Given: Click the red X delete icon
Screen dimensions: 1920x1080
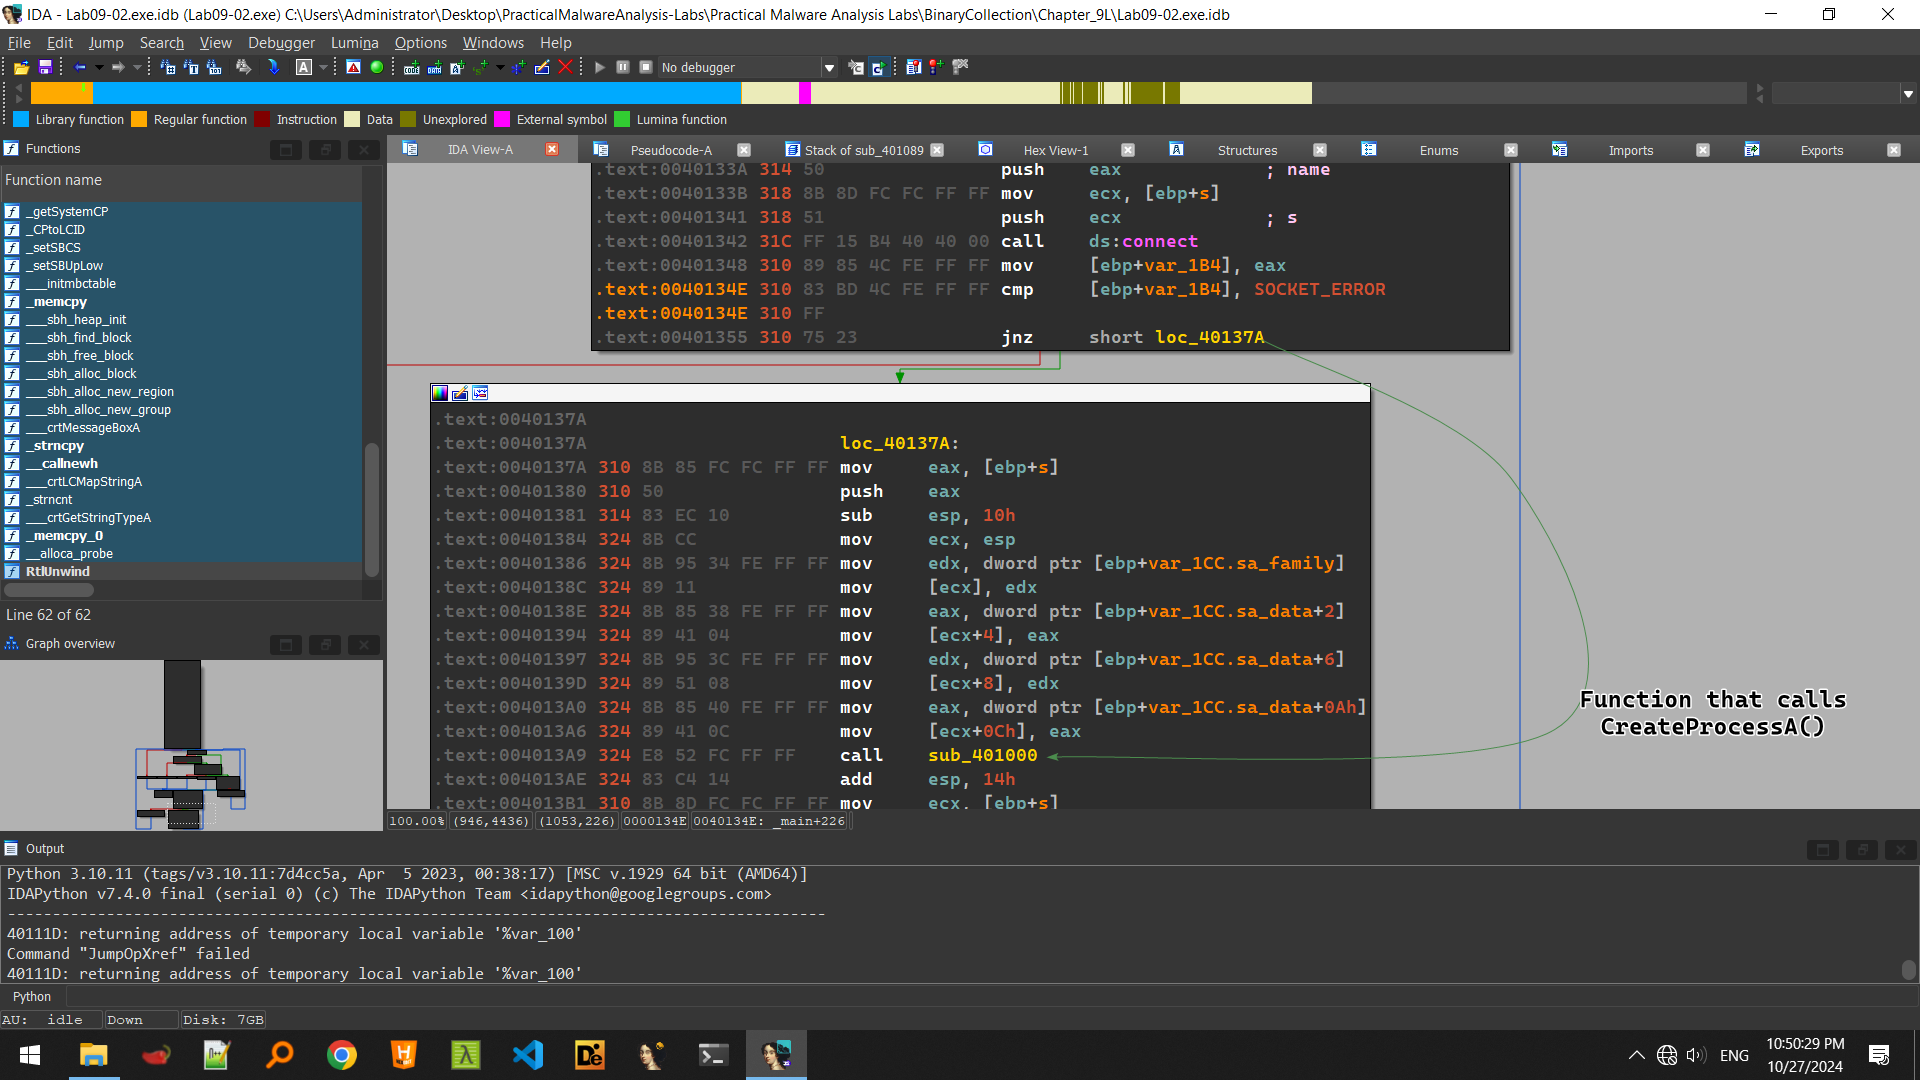Looking at the screenshot, I should (x=565, y=67).
